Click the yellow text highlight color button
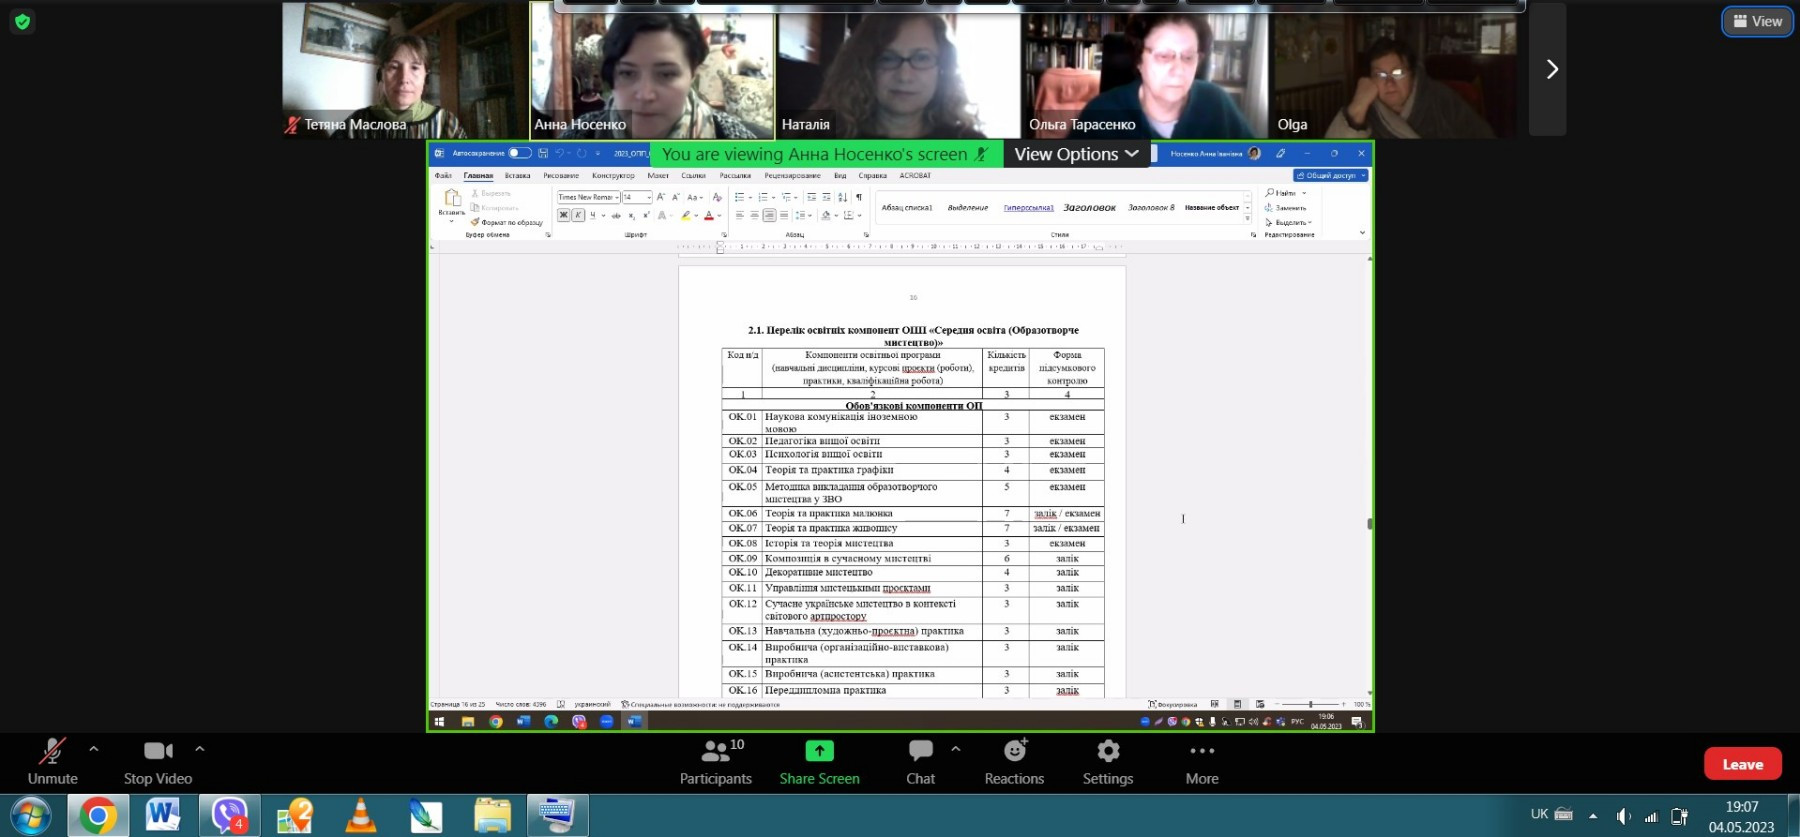 pyautogui.click(x=686, y=215)
